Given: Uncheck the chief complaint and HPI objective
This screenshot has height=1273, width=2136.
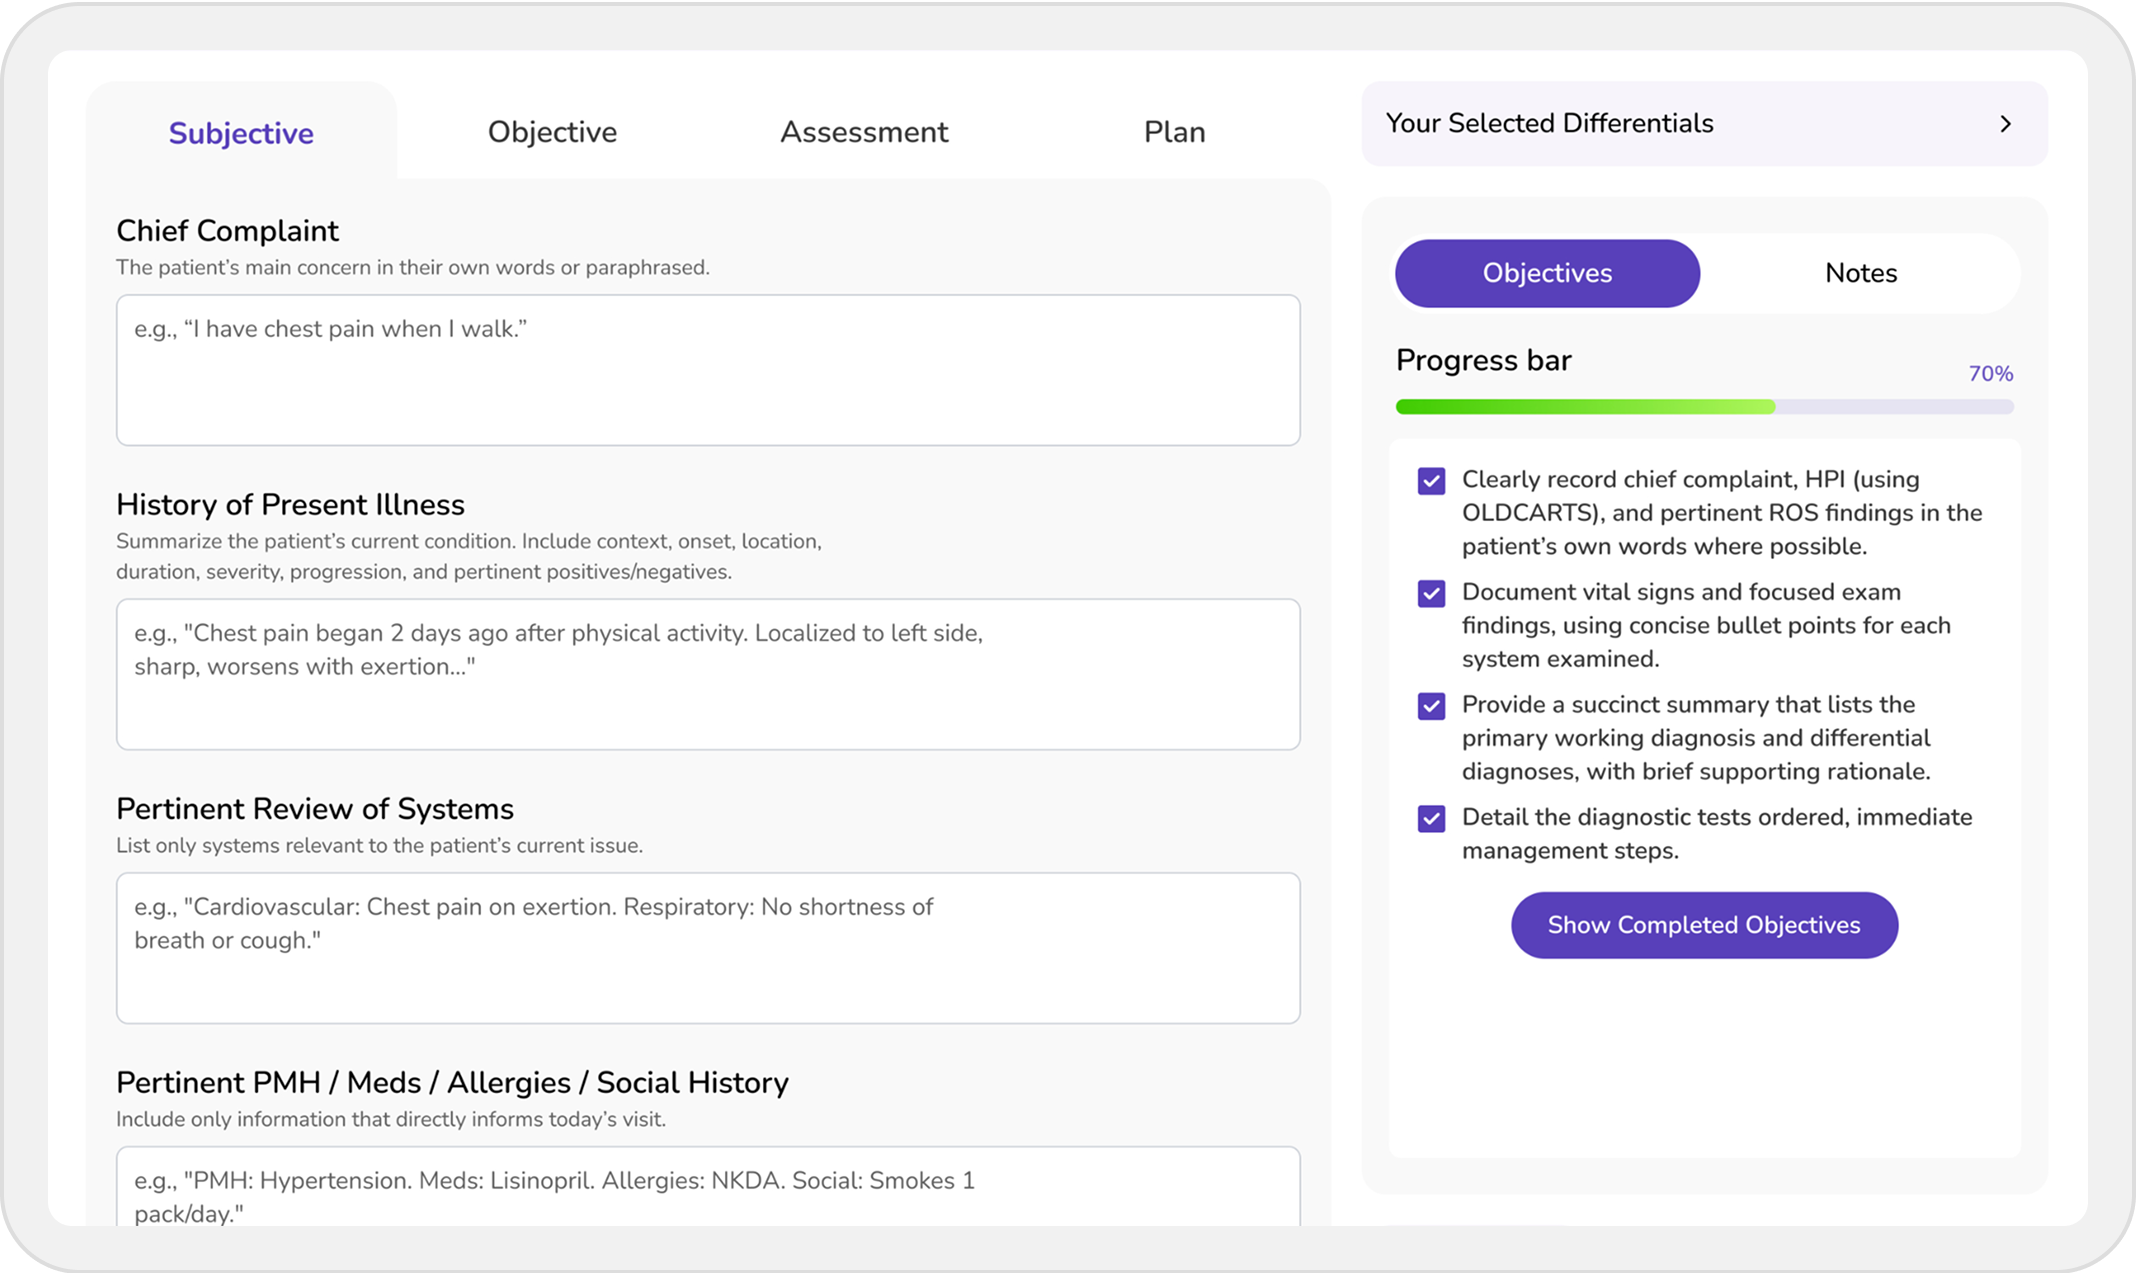Looking at the screenshot, I should (x=1431, y=481).
